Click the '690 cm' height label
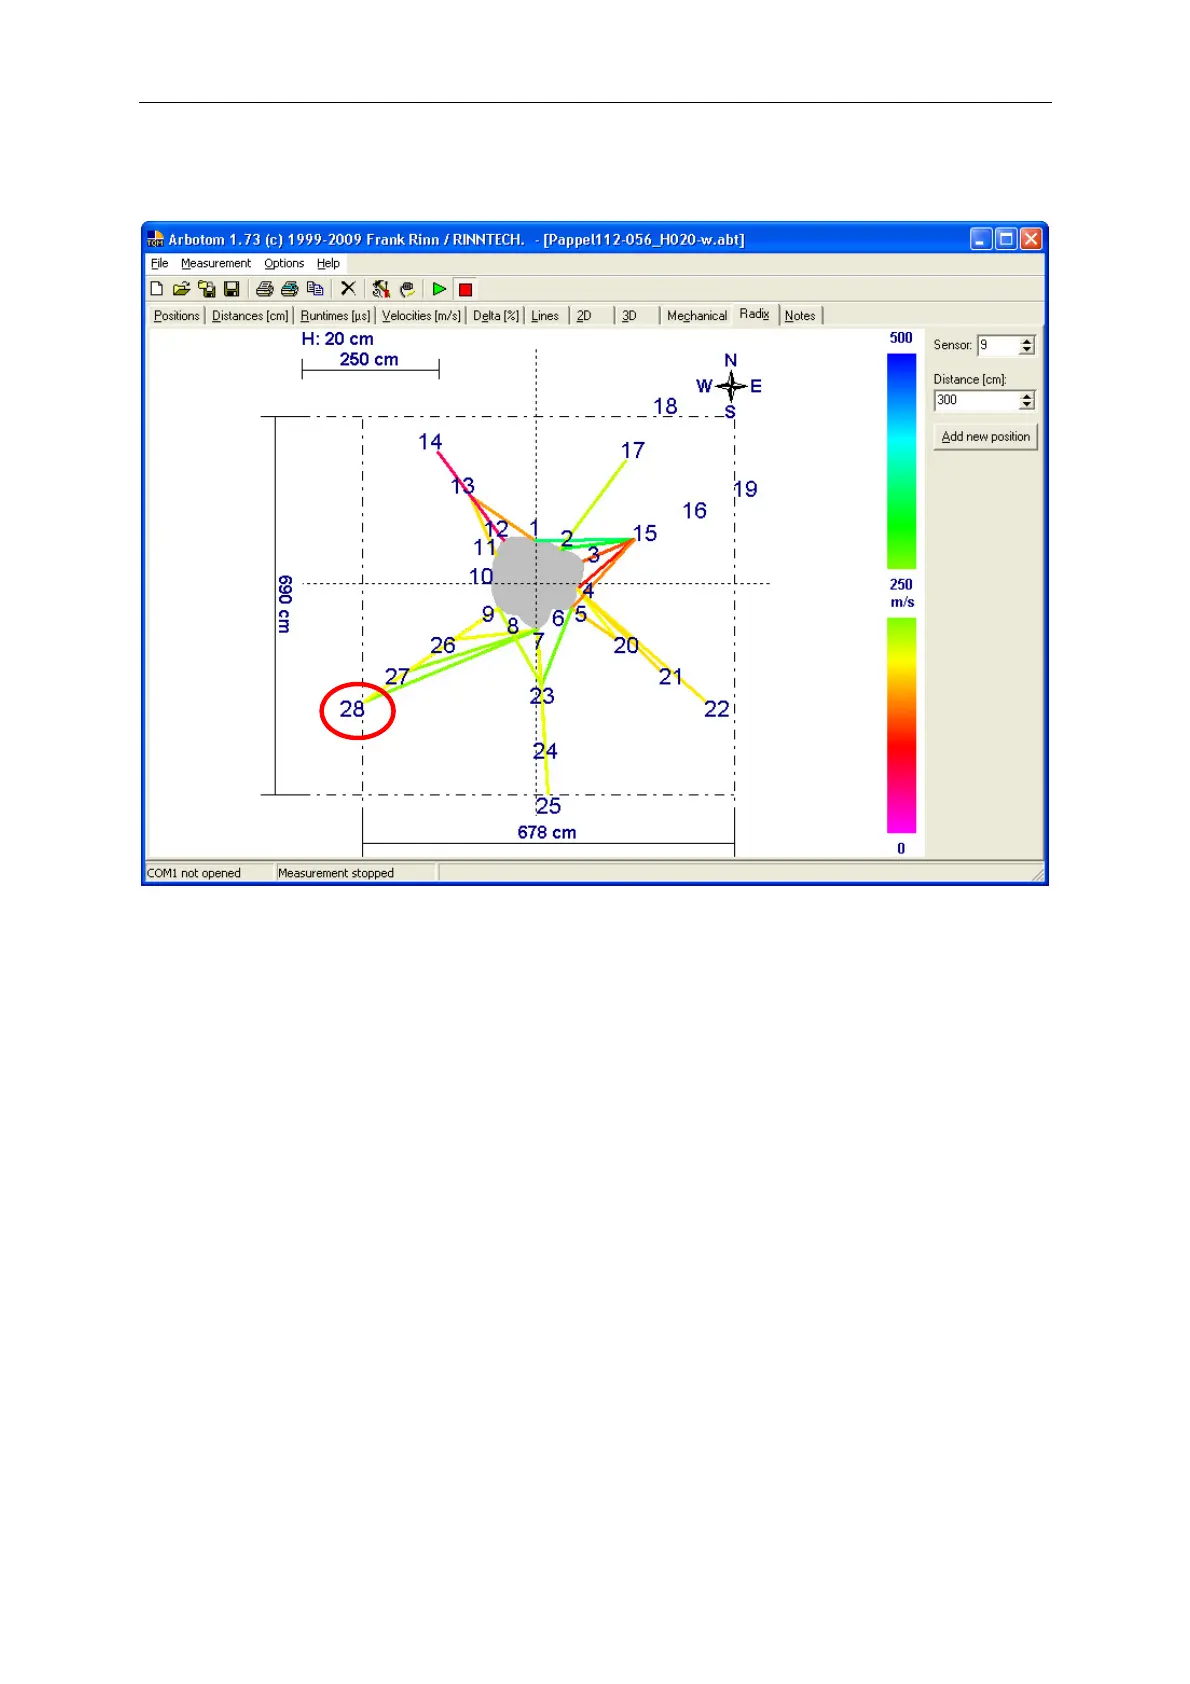The width and height of the screenshot is (1190, 1684). (285, 604)
